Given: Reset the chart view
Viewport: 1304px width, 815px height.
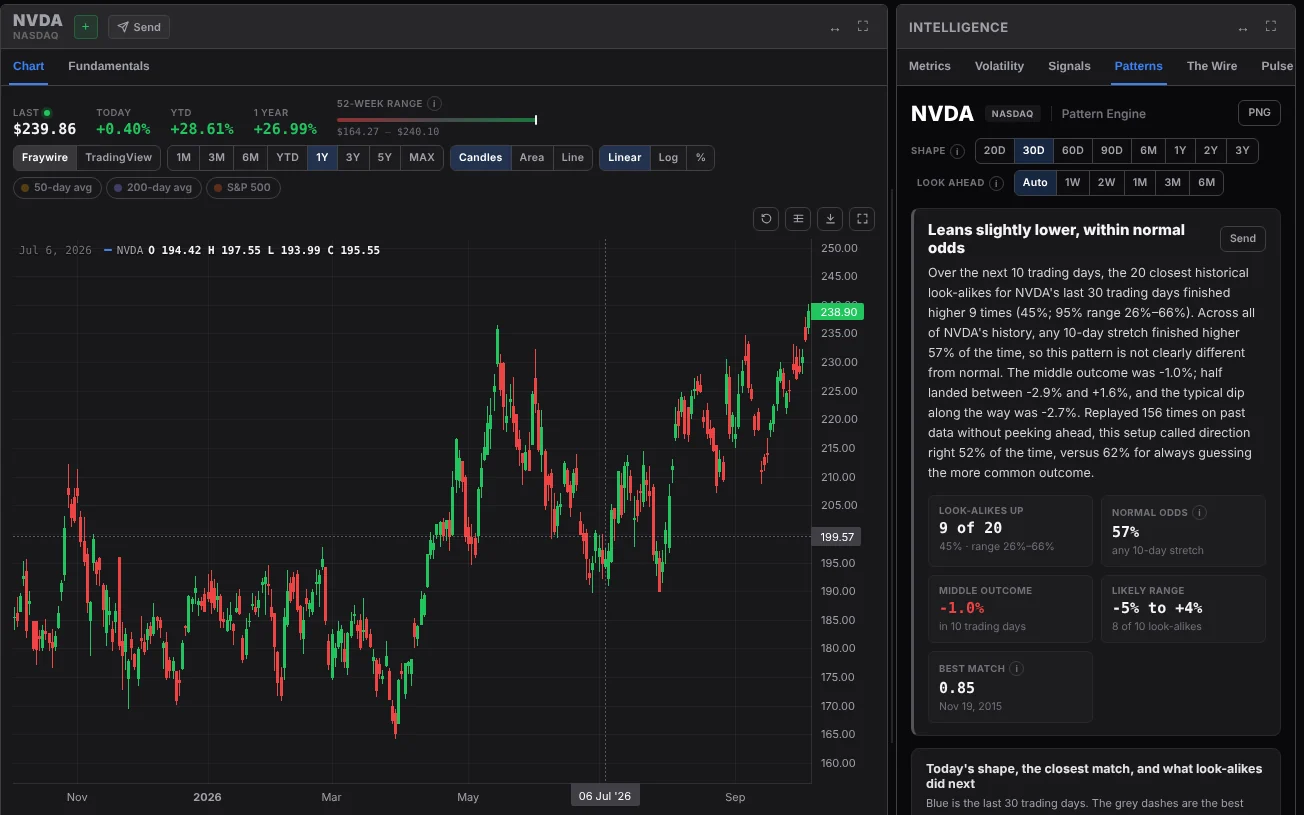Looking at the screenshot, I should (766, 219).
